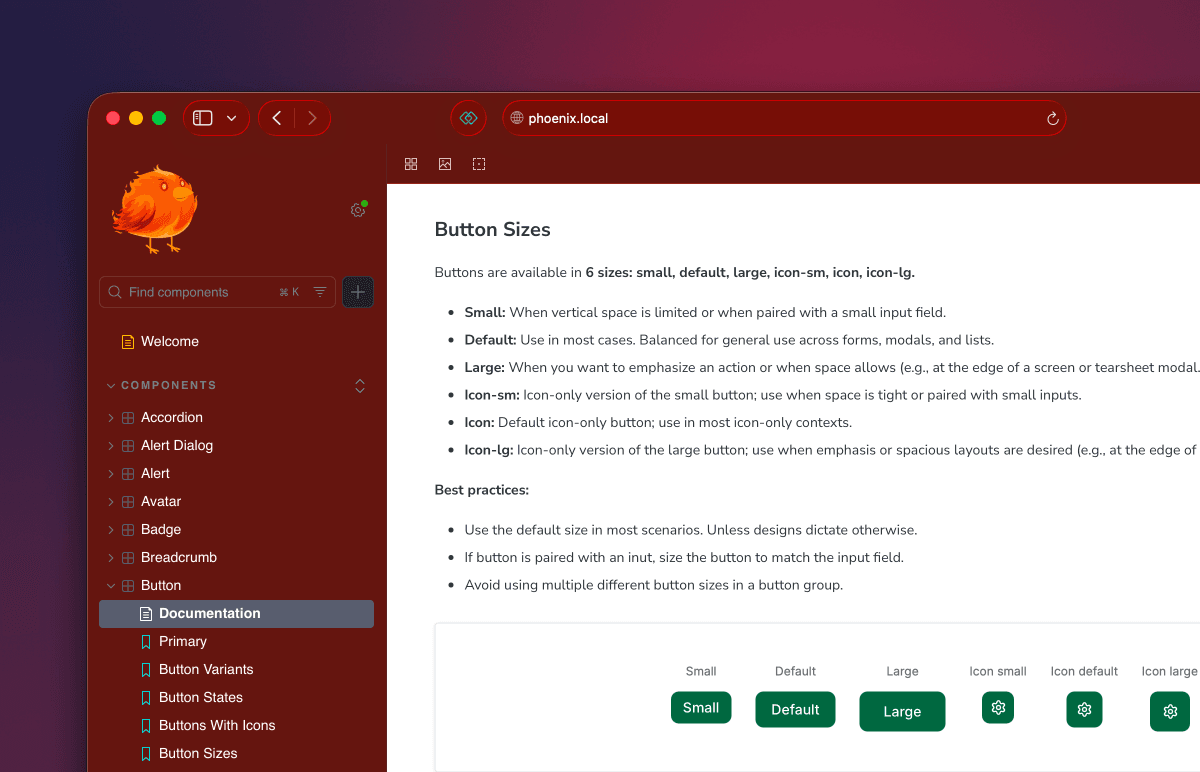1200x772 pixels.
Task: Collapse the Button tree item
Action: (x=111, y=585)
